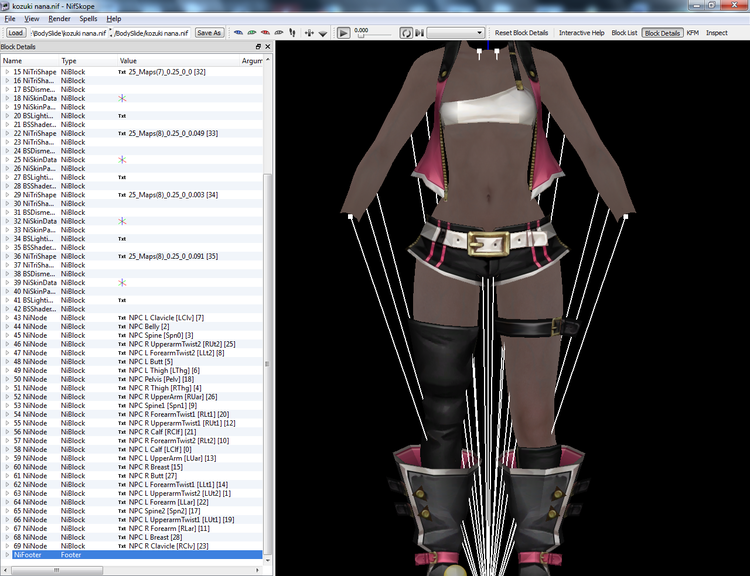Switch to Top view using blue icon
Viewport: 750px width, 576px height.
click(x=238, y=33)
